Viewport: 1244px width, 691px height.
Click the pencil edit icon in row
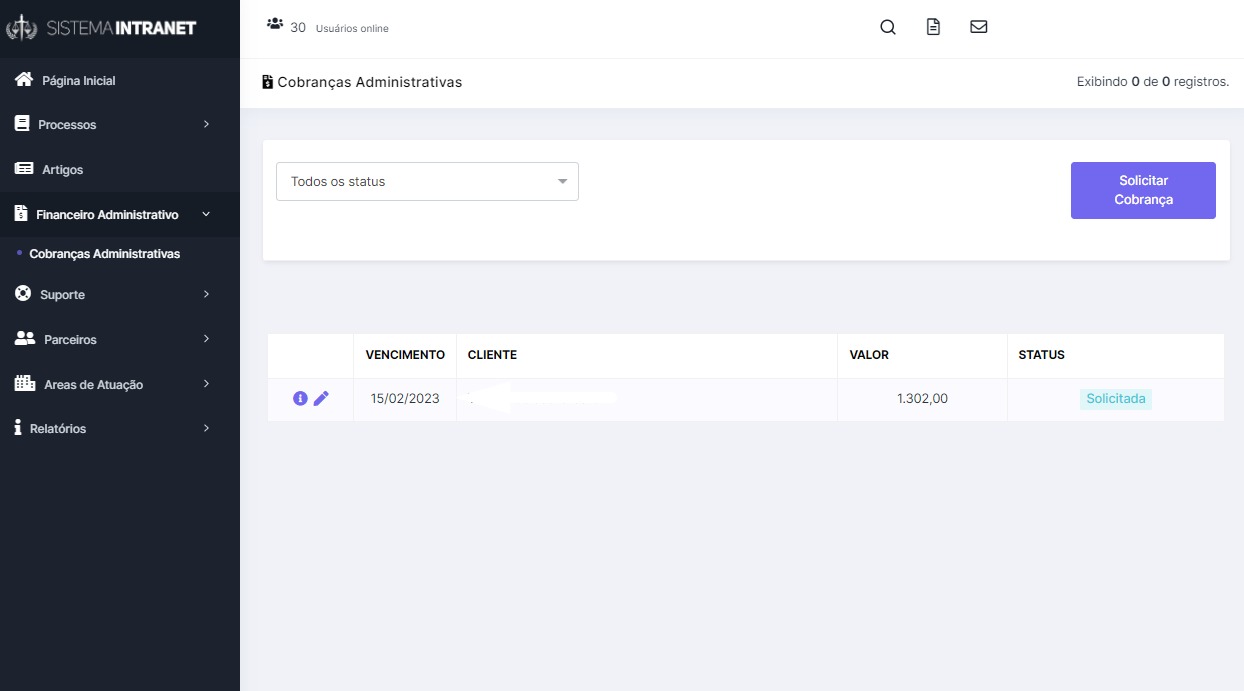tap(321, 398)
